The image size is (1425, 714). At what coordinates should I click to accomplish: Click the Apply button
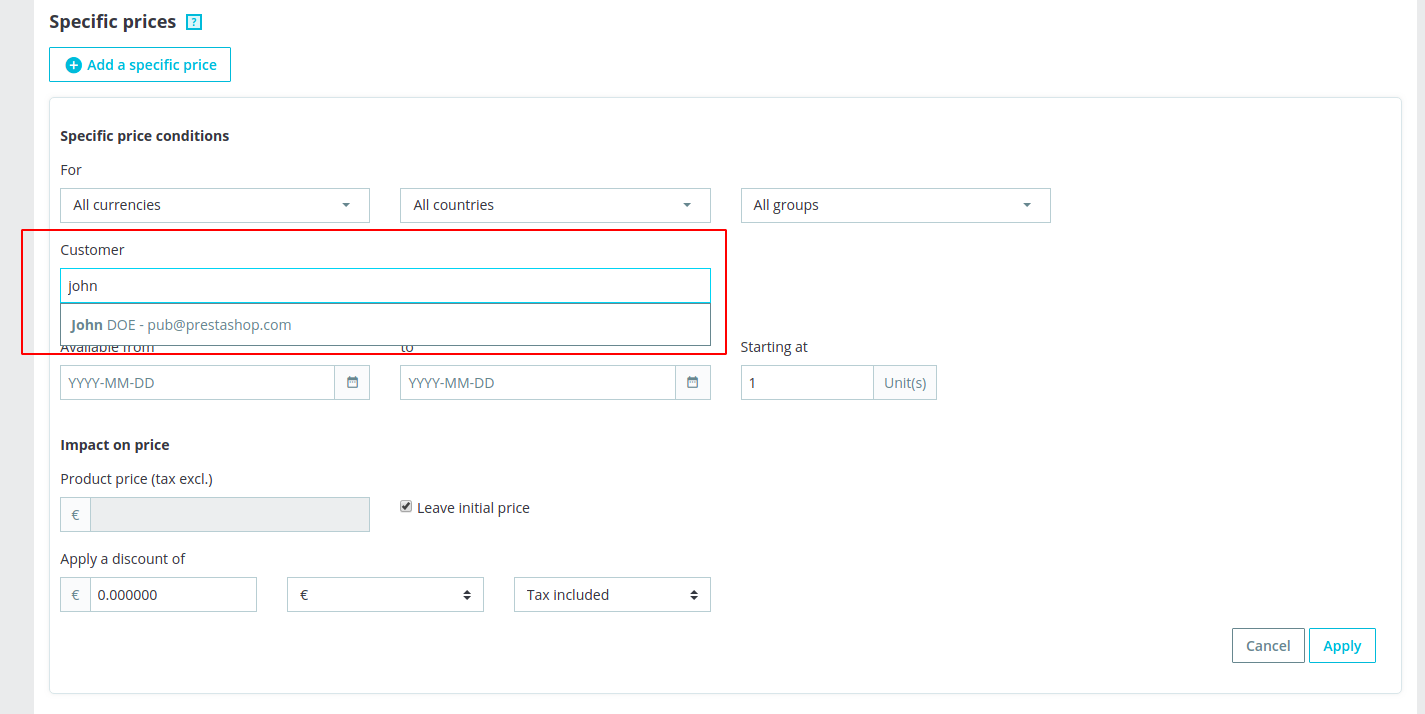click(1342, 645)
